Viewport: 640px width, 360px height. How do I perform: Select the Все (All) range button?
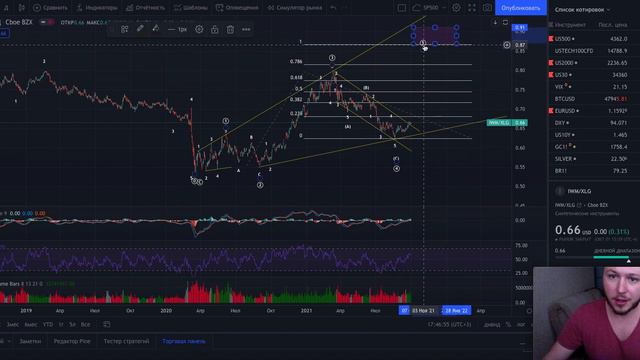(x=85, y=324)
